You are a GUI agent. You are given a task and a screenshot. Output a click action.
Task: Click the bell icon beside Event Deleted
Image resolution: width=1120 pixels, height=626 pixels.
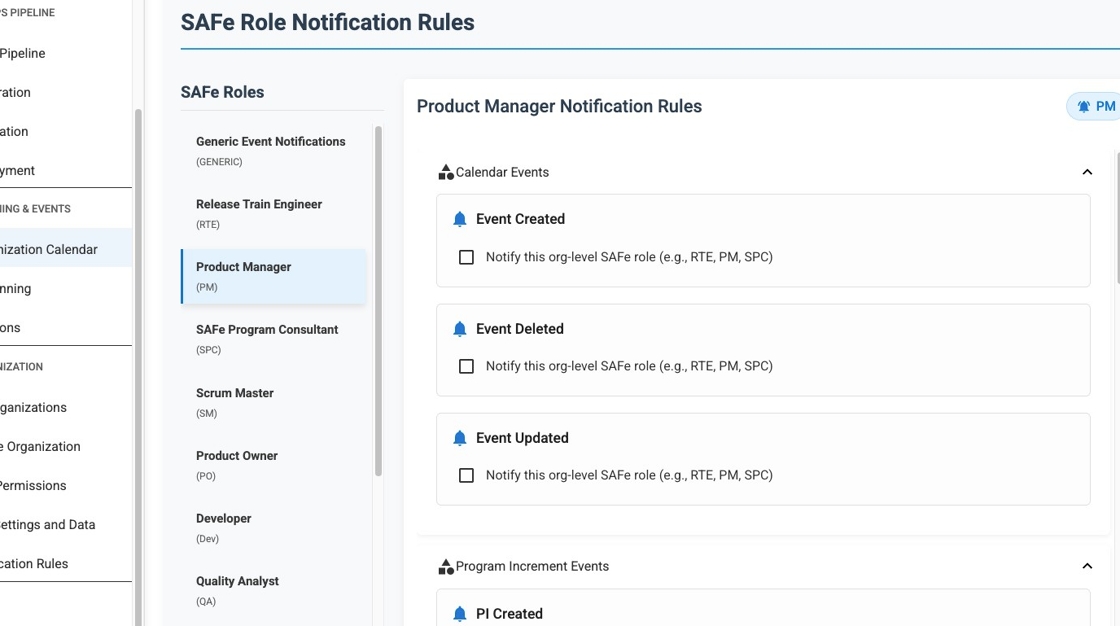[x=460, y=328]
